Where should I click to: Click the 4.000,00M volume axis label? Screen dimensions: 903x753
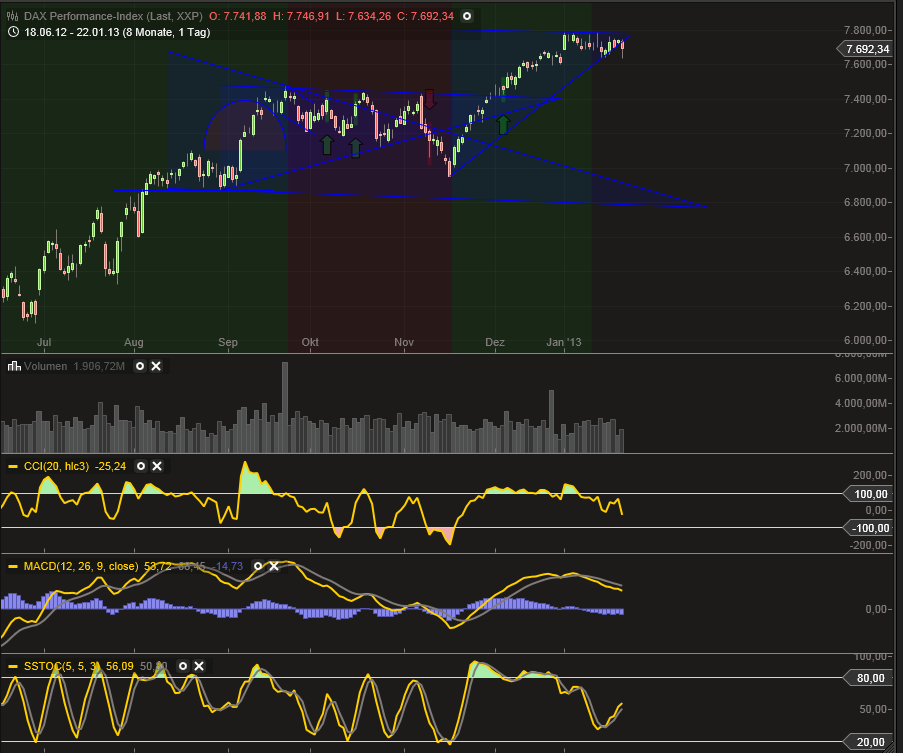pos(860,403)
